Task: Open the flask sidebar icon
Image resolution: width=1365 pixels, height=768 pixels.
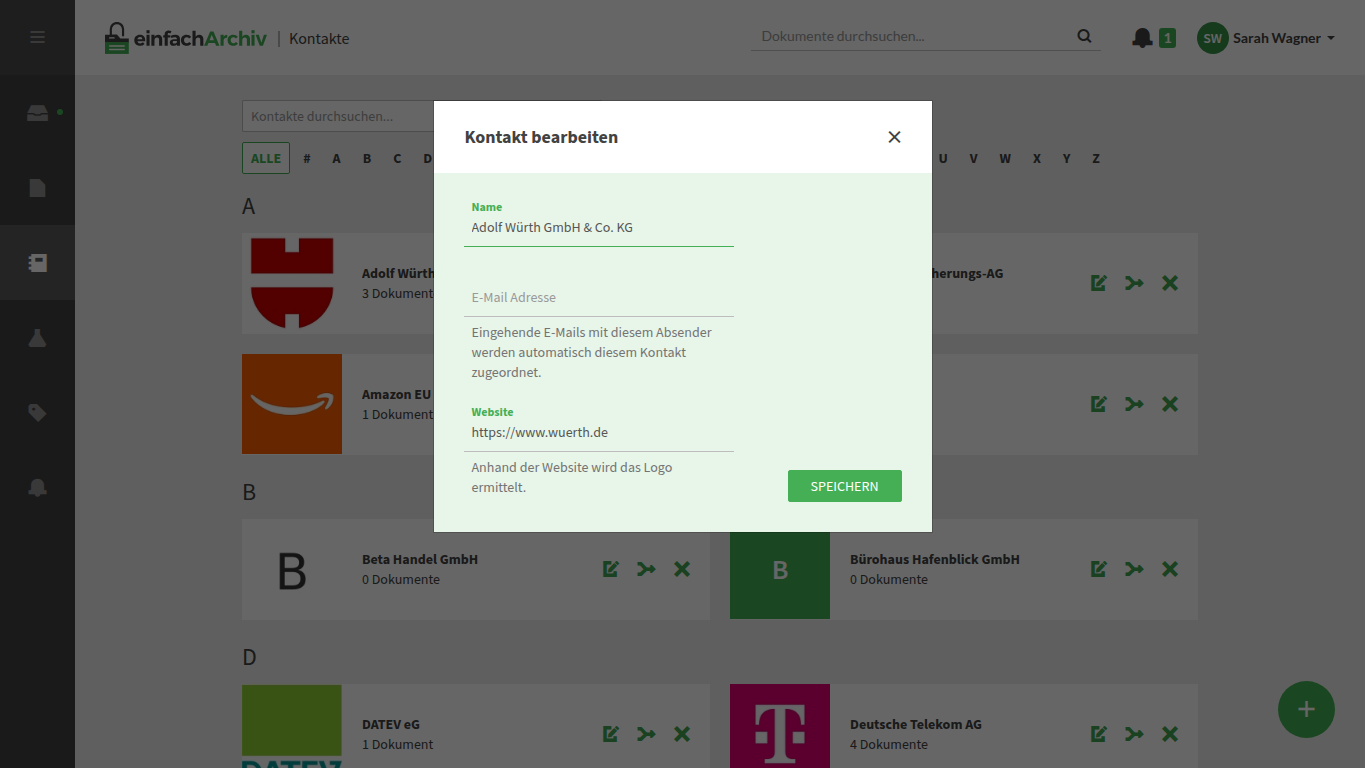Action: 37,338
